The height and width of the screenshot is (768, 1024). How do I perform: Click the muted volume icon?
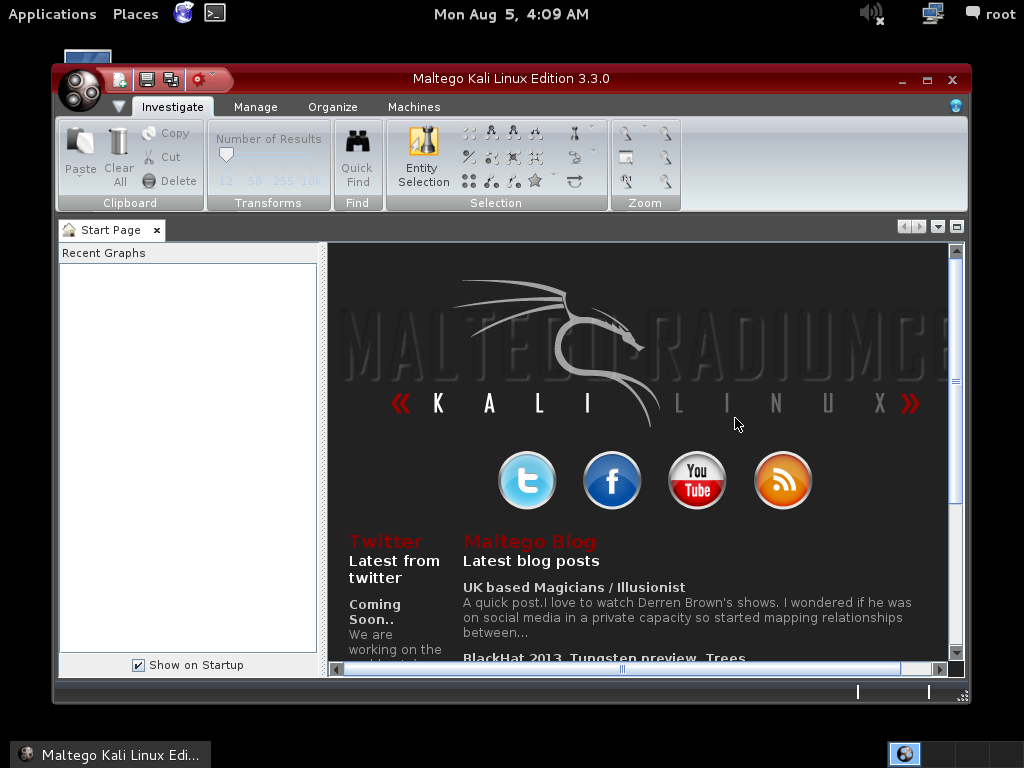(x=871, y=14)
